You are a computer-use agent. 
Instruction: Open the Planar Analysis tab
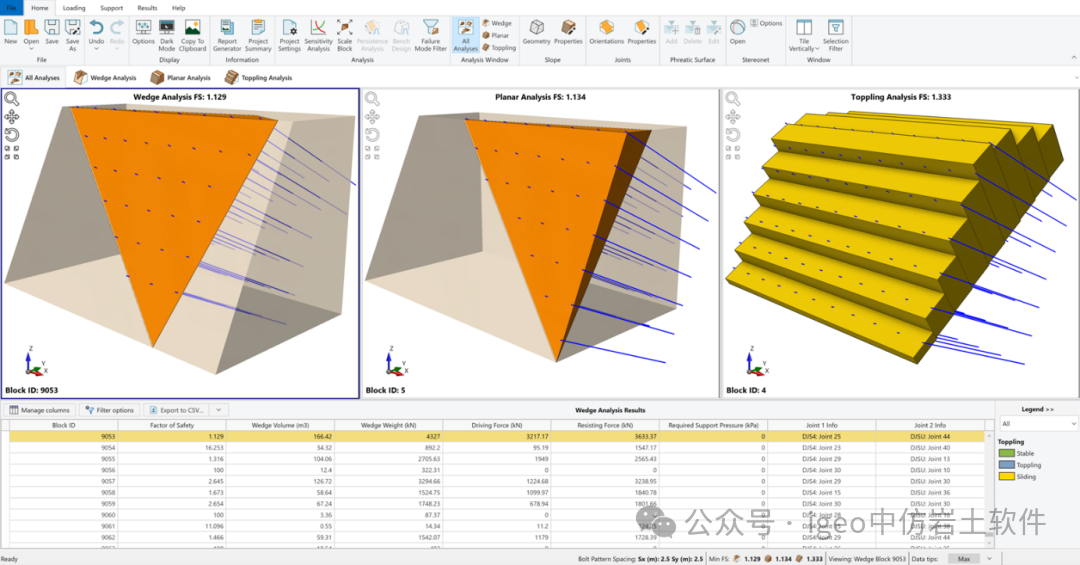tap(180, 78)
